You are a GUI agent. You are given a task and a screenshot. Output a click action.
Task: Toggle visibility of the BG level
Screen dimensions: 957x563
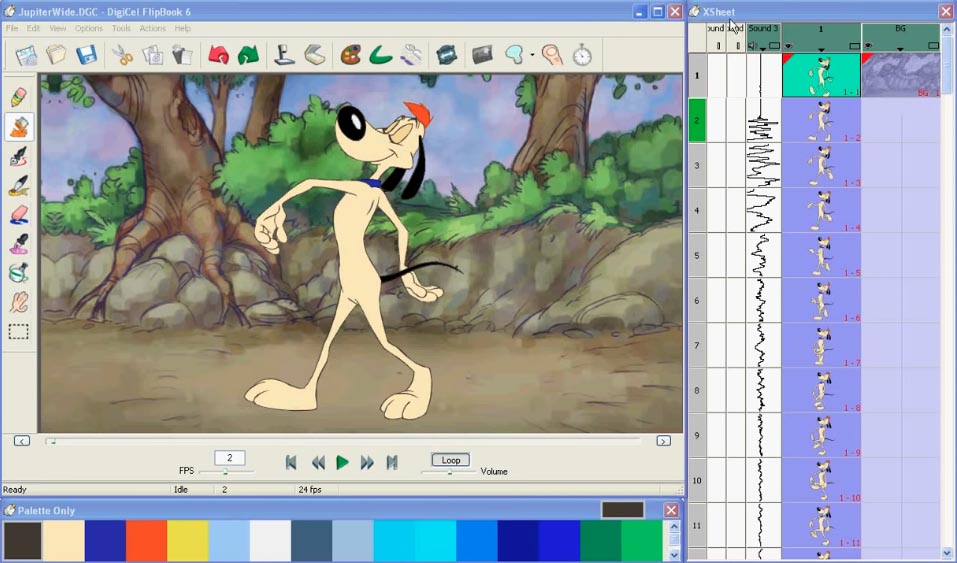868,46
